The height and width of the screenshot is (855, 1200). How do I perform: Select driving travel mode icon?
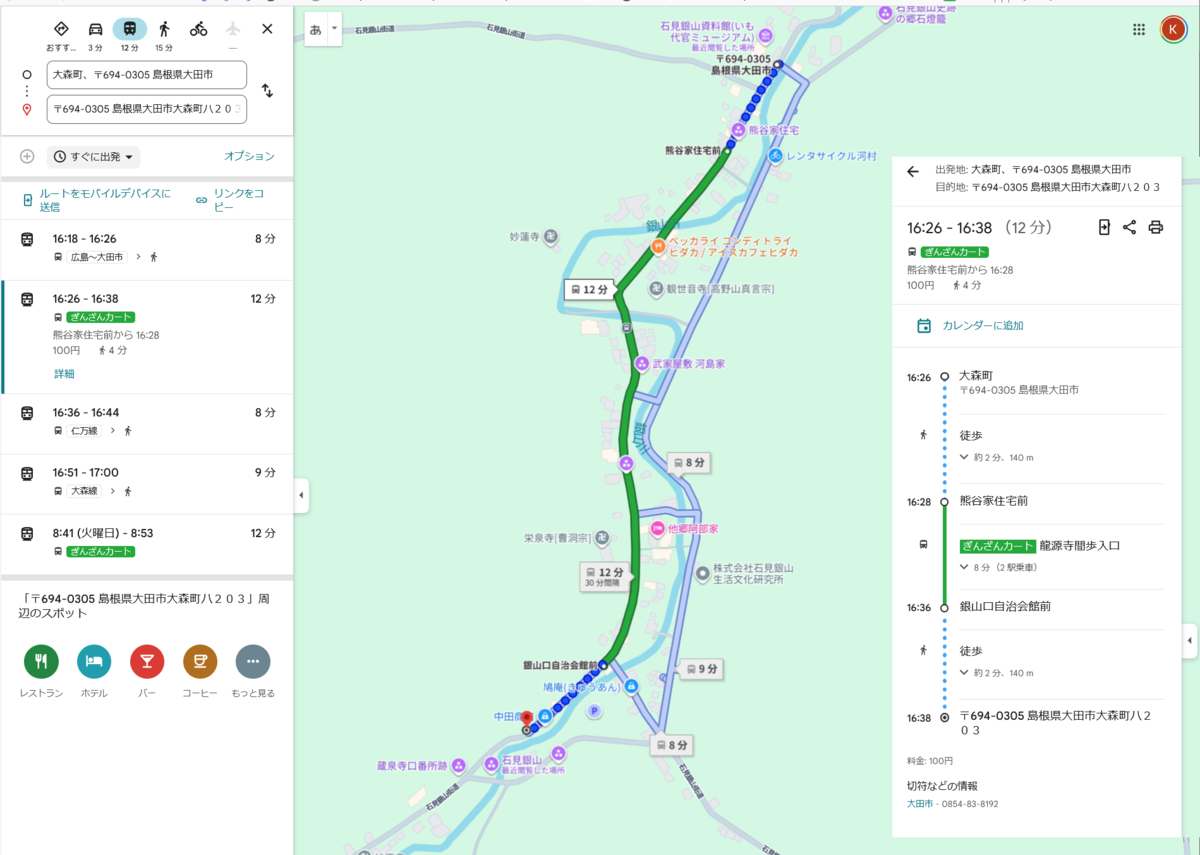95,29
